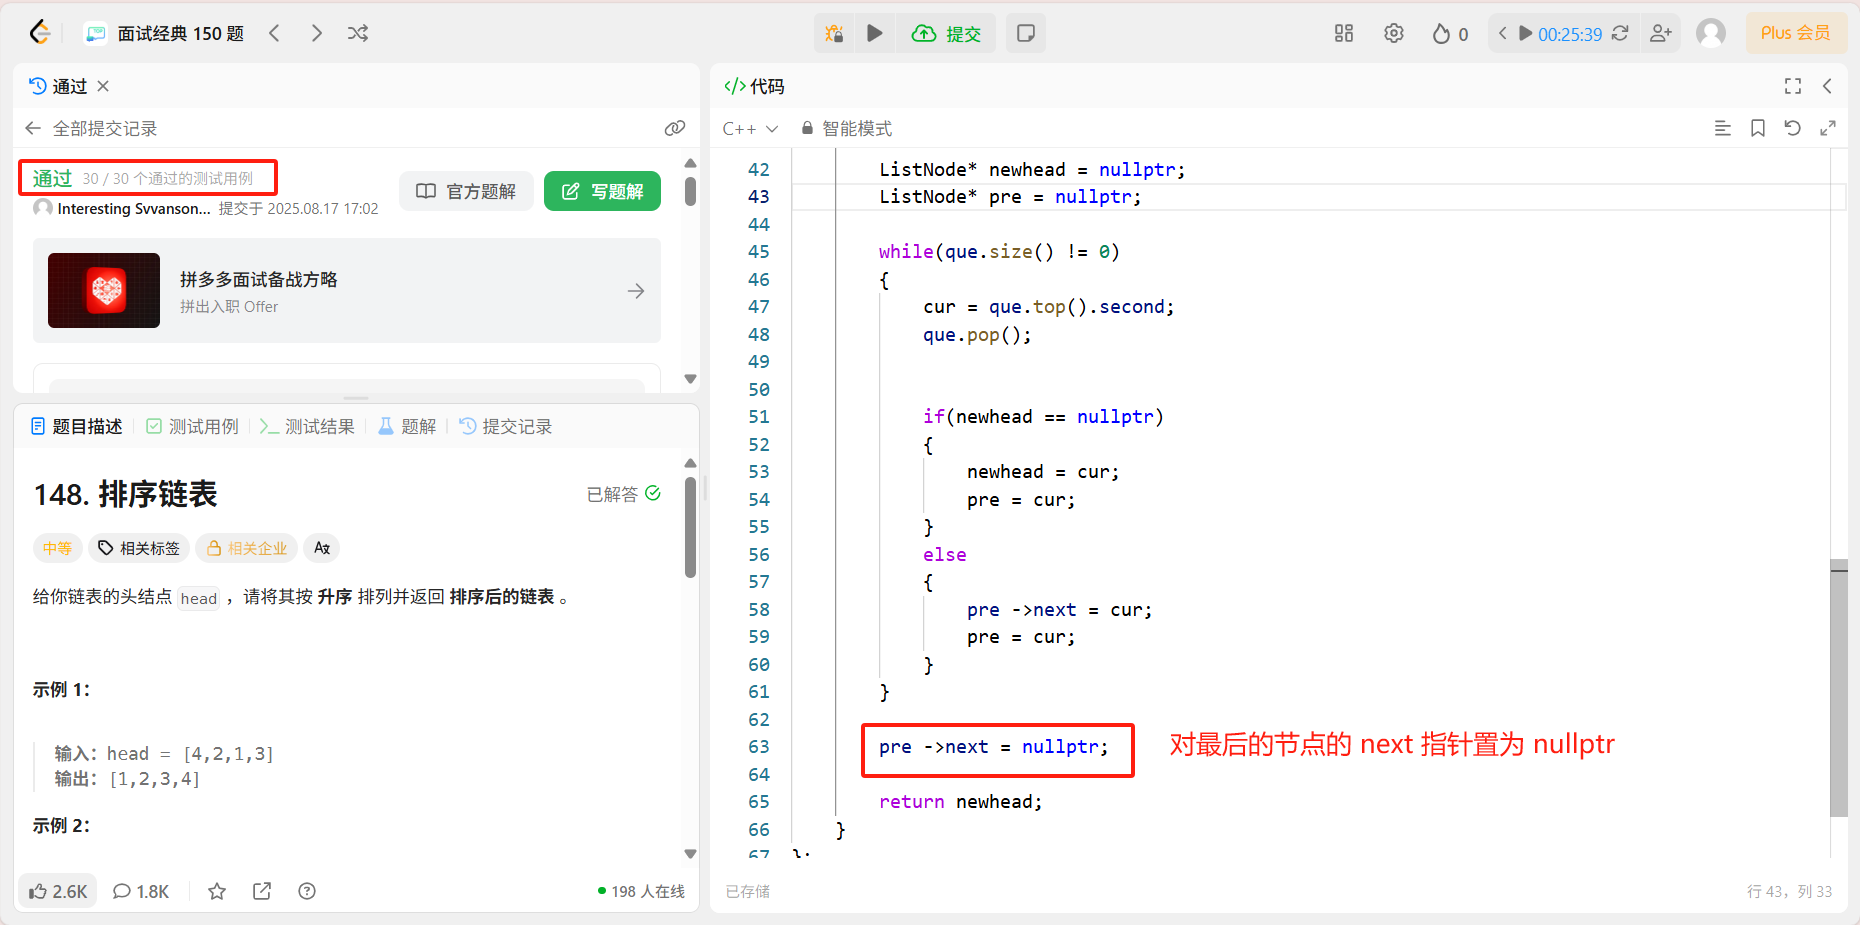Image resolution: width=1860 pixels, height=925 pixels.
Task: Toggle the timer pause with its play control
Action: (1524, 33)
